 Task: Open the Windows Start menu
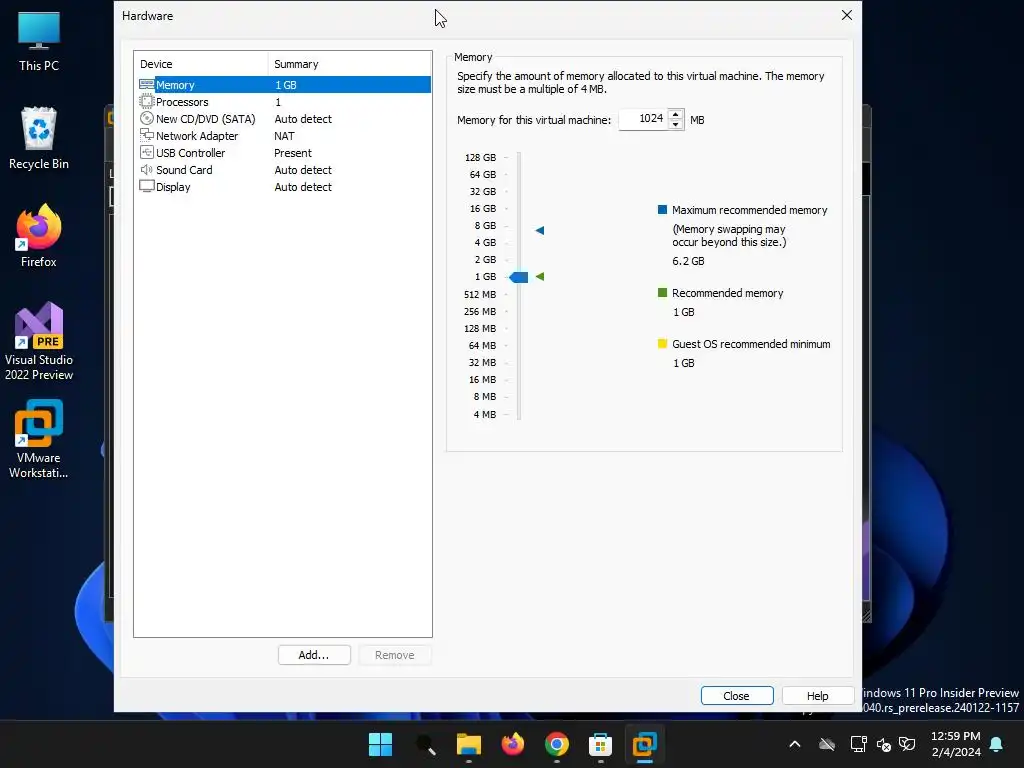(380, 744)
